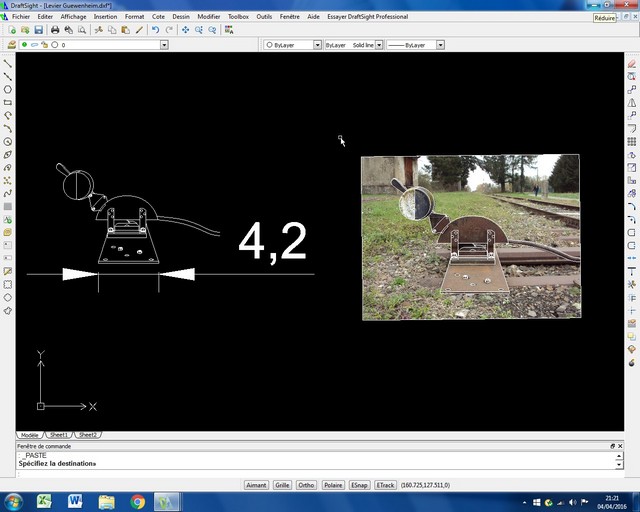Toggle ESnap in status bar
640x512 pixels.
pos(359,485)
